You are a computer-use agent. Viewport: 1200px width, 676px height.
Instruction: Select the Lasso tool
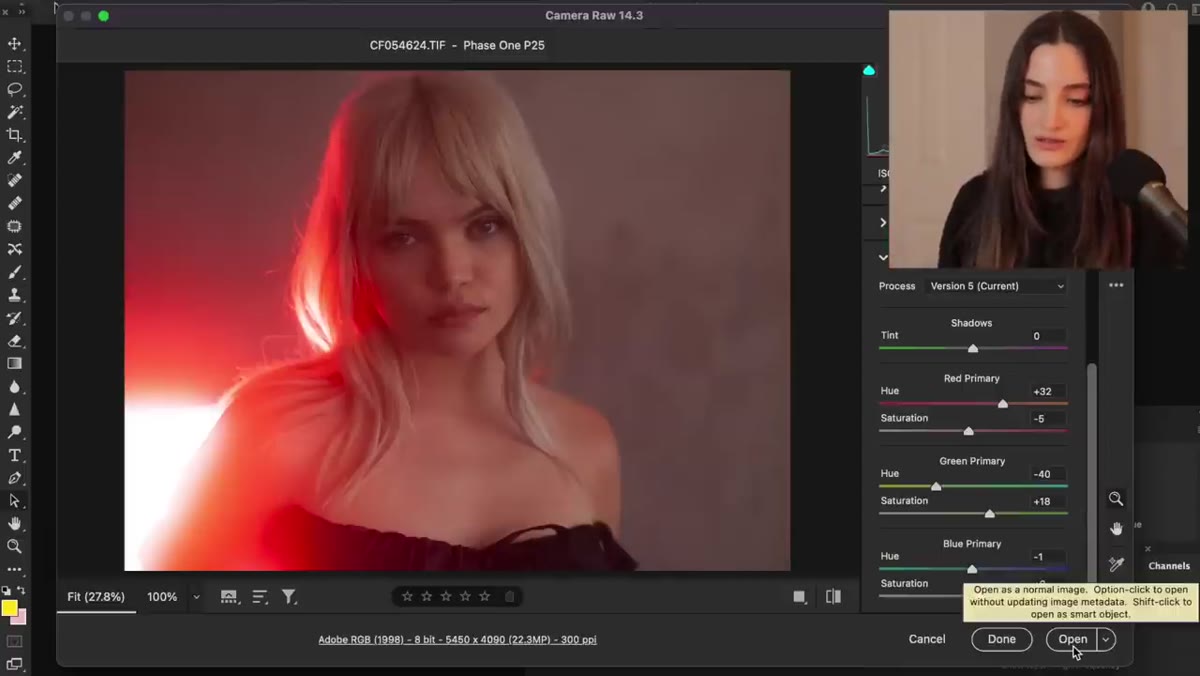15,89
